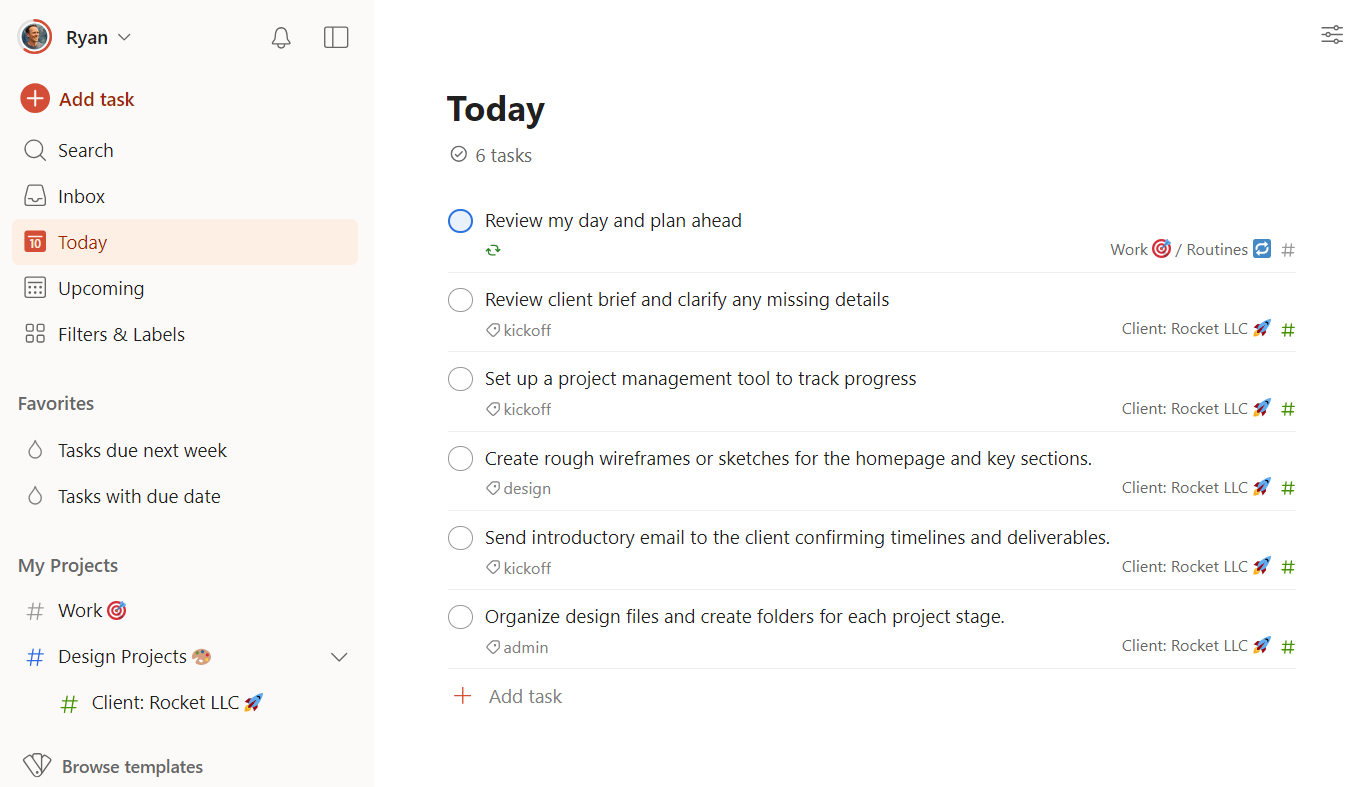Screen dimensions: 1357x787
Task: Click the Search magnifier icon
Action: point(35,151)
